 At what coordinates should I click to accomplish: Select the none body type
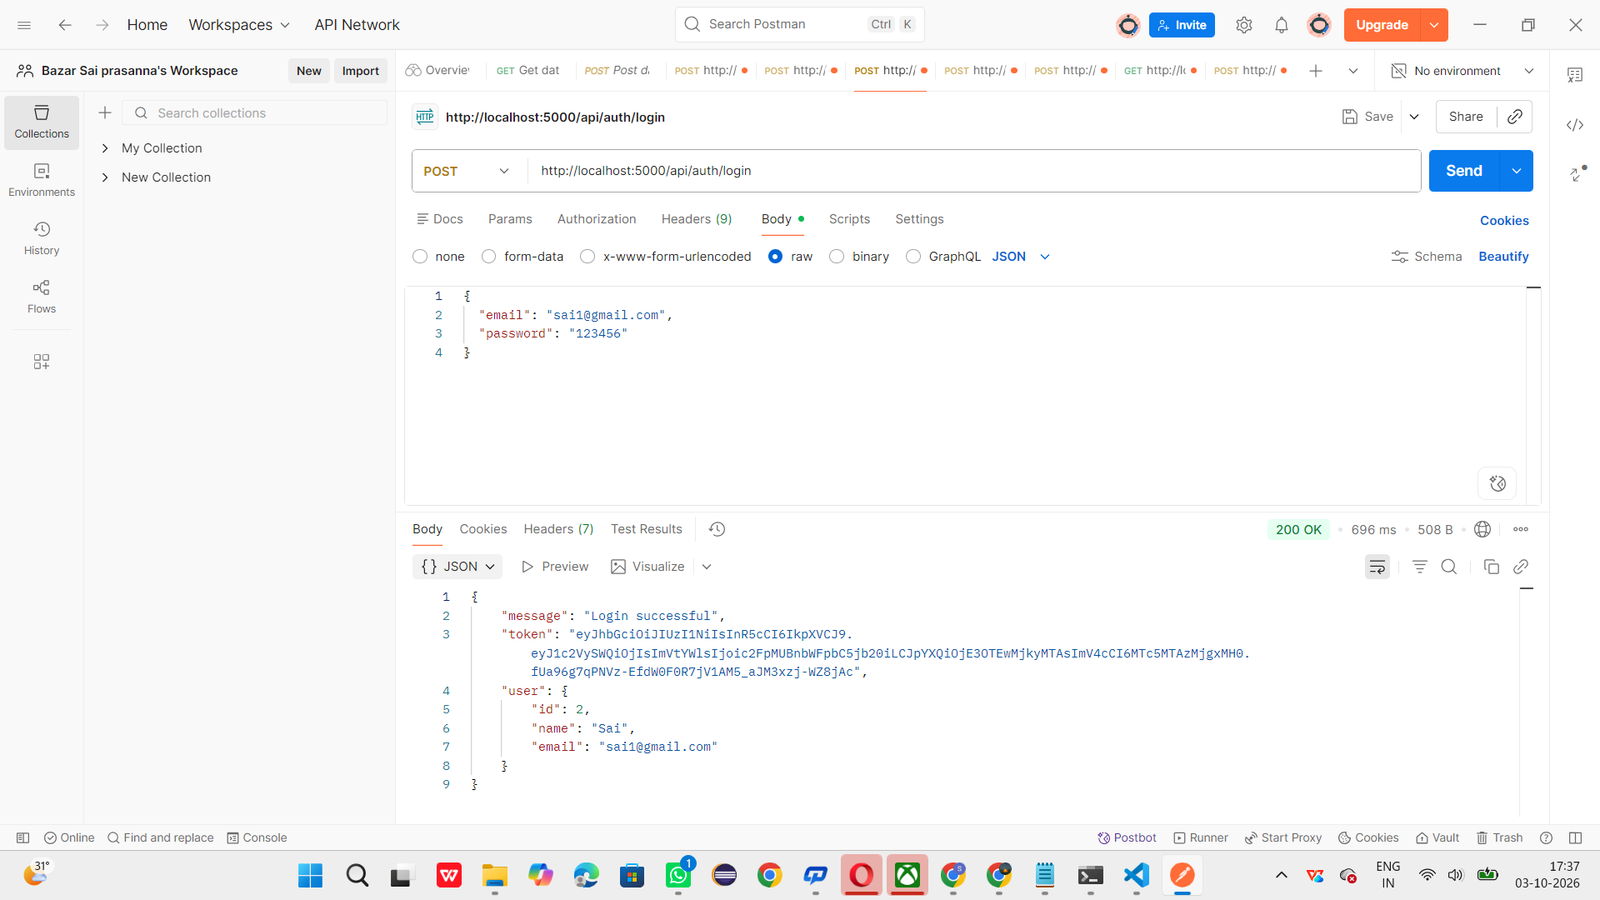[438, 257]
